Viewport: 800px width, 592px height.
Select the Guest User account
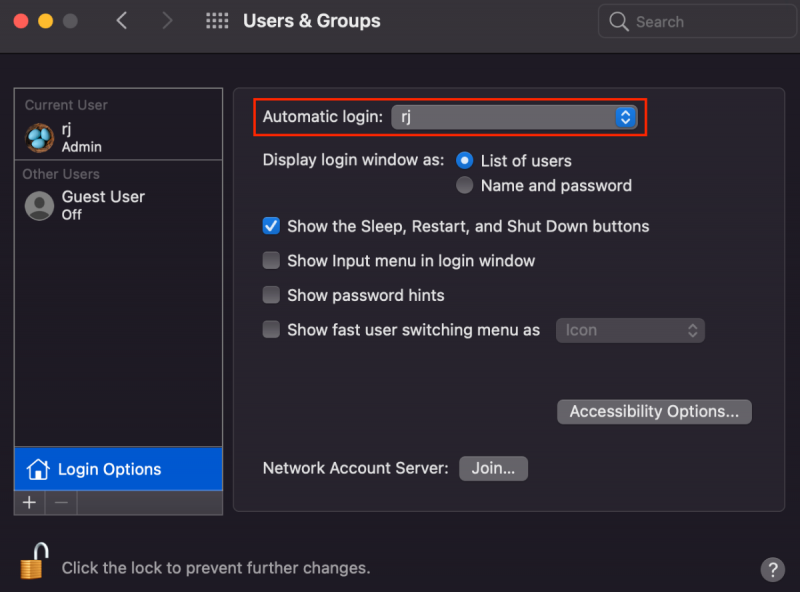(102, 205)
